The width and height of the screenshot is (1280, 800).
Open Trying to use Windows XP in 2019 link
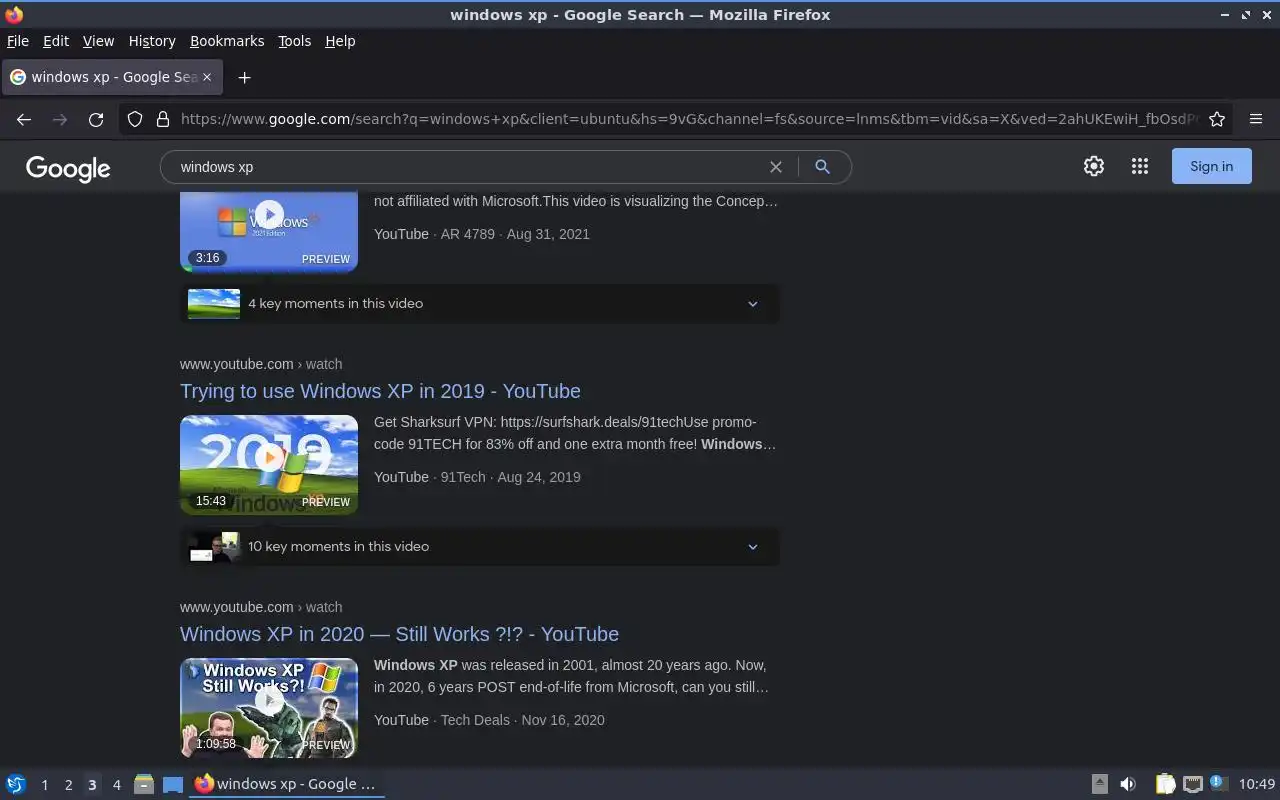pos(380,391)
